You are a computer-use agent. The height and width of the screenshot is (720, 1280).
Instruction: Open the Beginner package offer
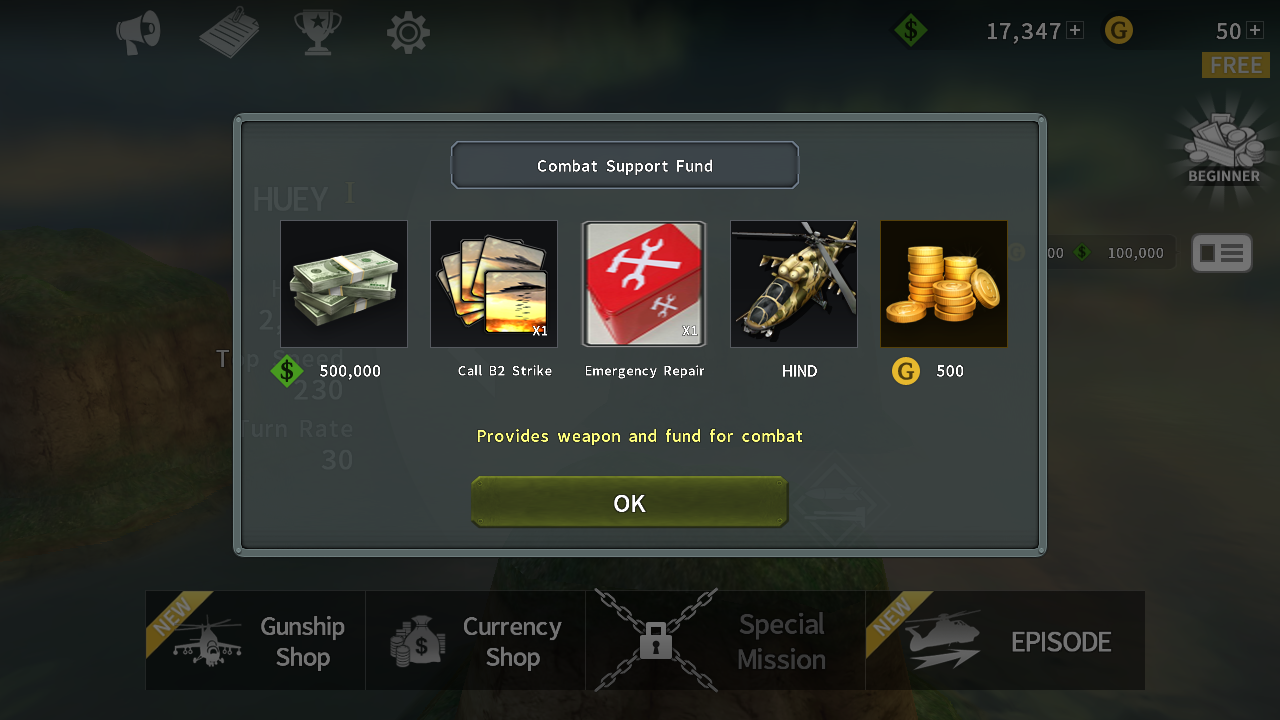(x=1224, y=147)
